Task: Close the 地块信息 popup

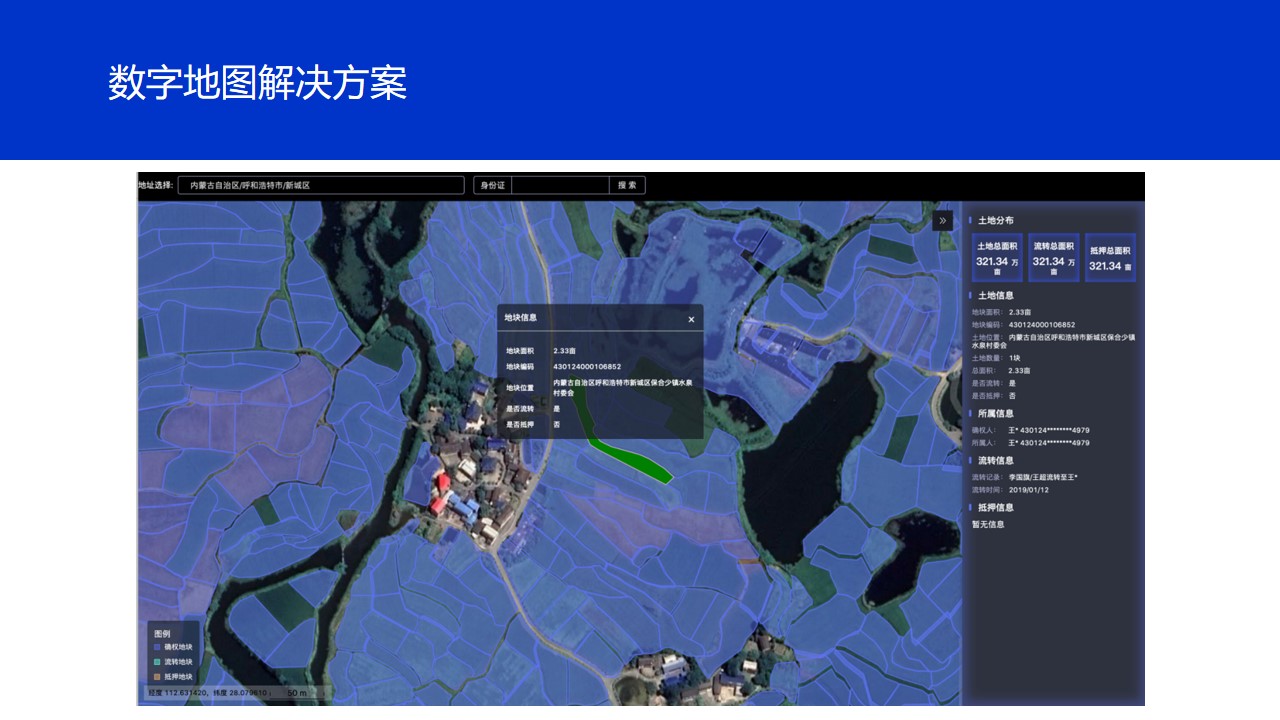Action: tap(691, 319)
